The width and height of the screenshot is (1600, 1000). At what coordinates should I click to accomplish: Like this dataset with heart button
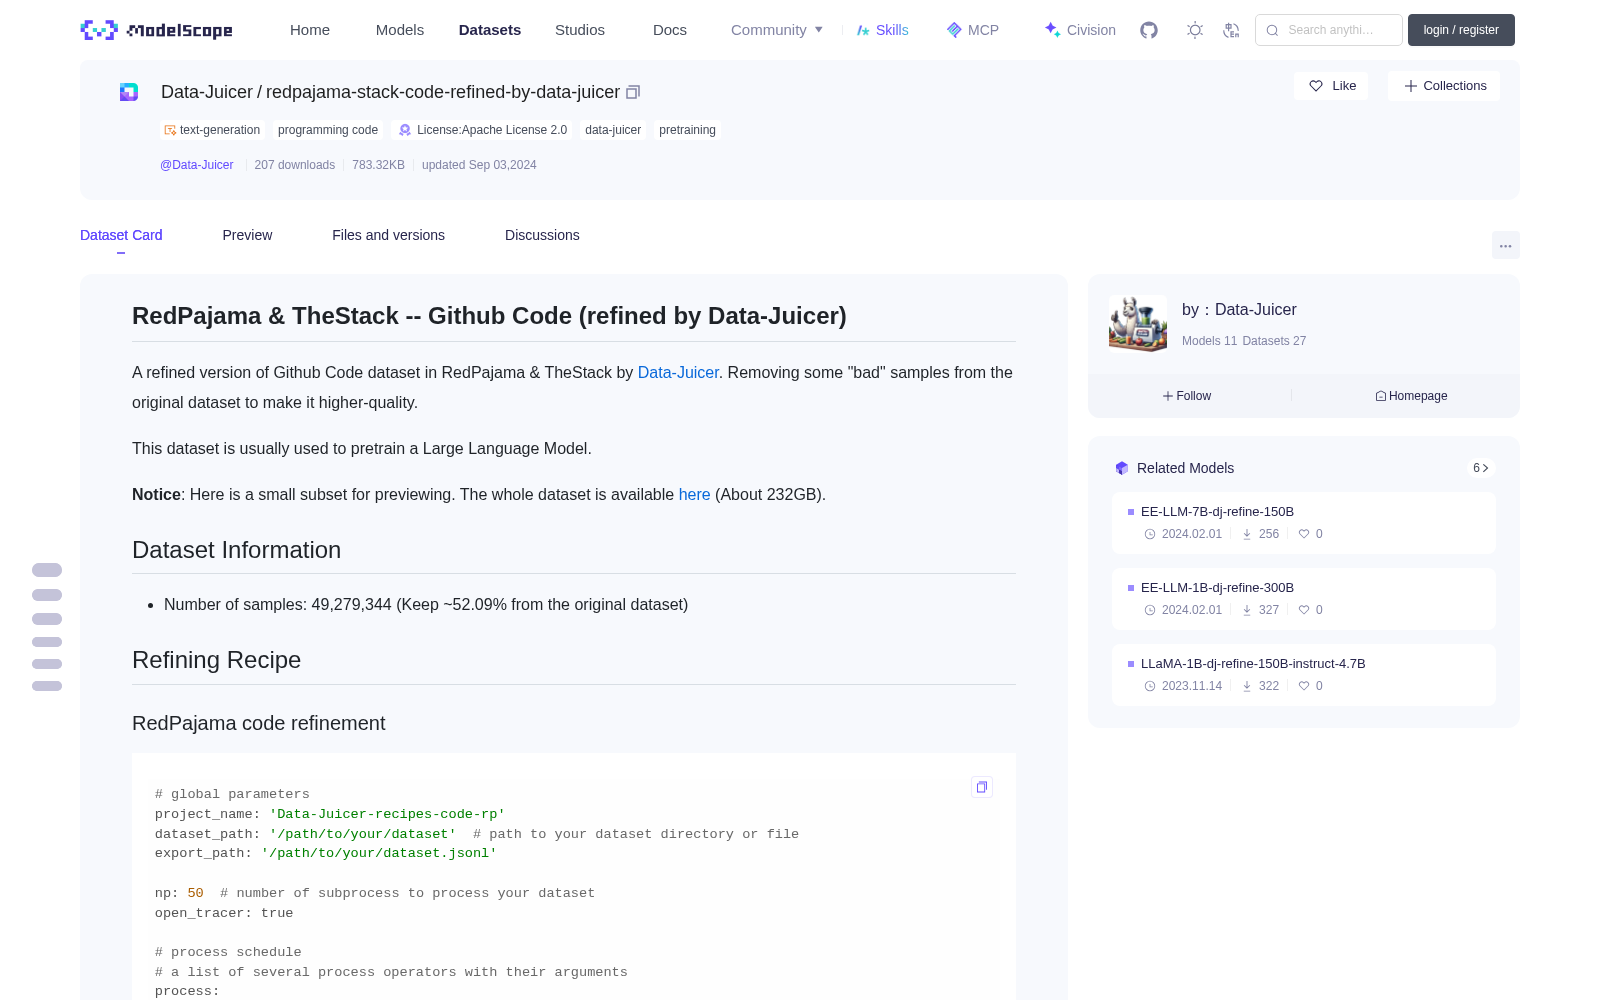pos(1331,86)
